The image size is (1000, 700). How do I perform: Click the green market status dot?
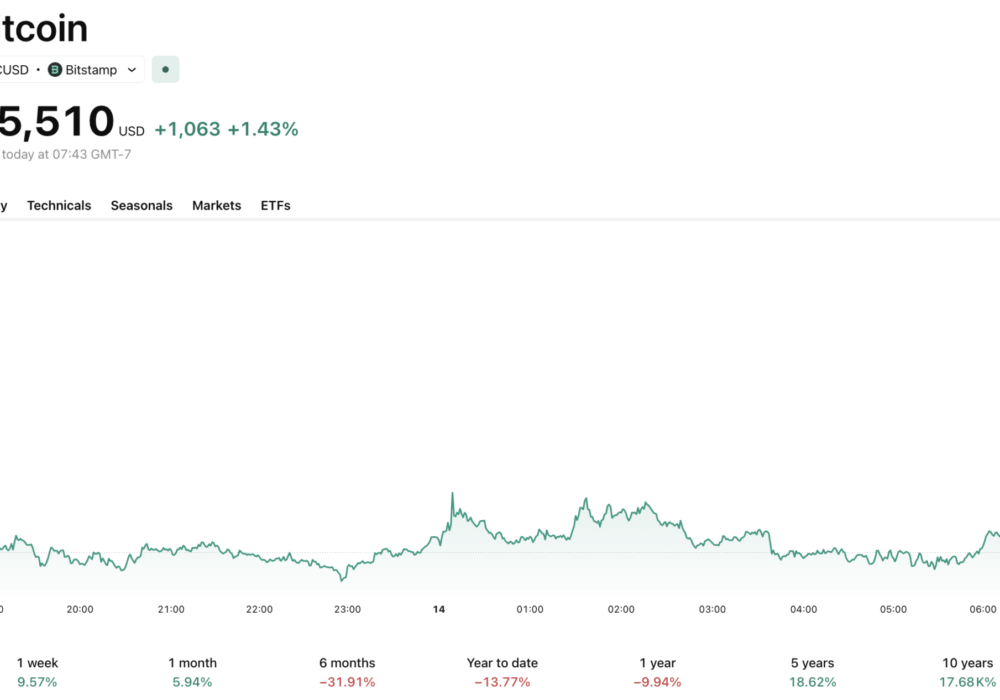point(165,70)
